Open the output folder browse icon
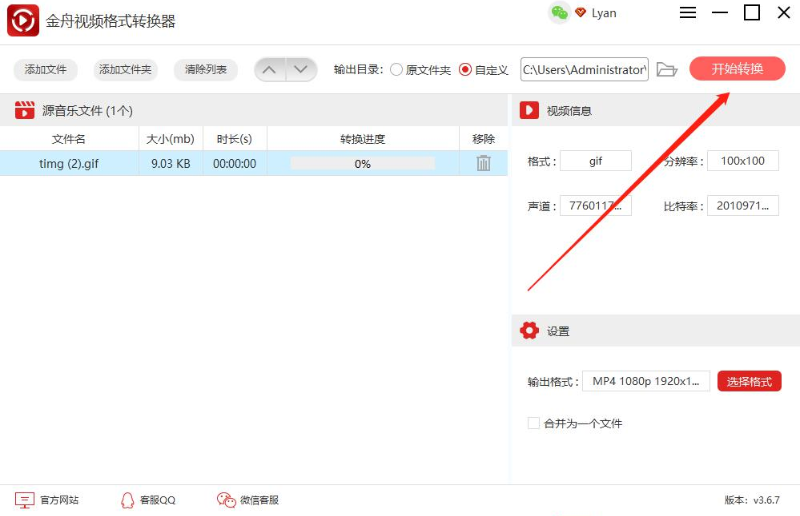 [668, 69]
